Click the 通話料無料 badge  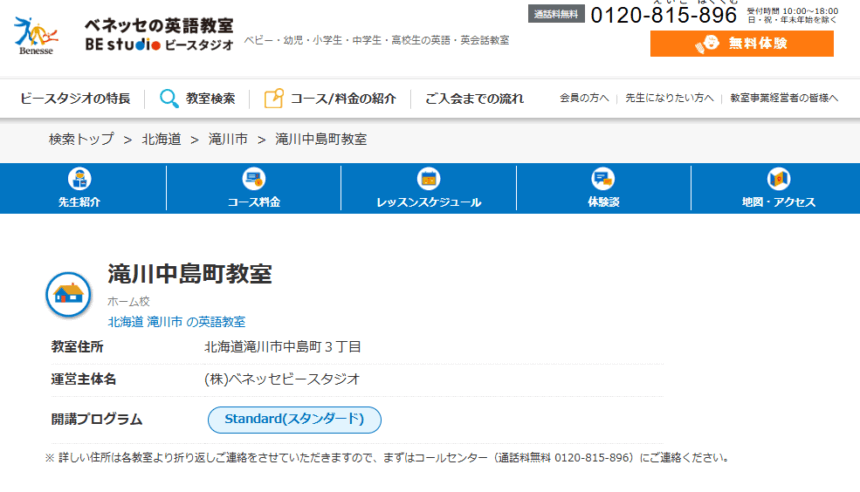pos(556,14)
